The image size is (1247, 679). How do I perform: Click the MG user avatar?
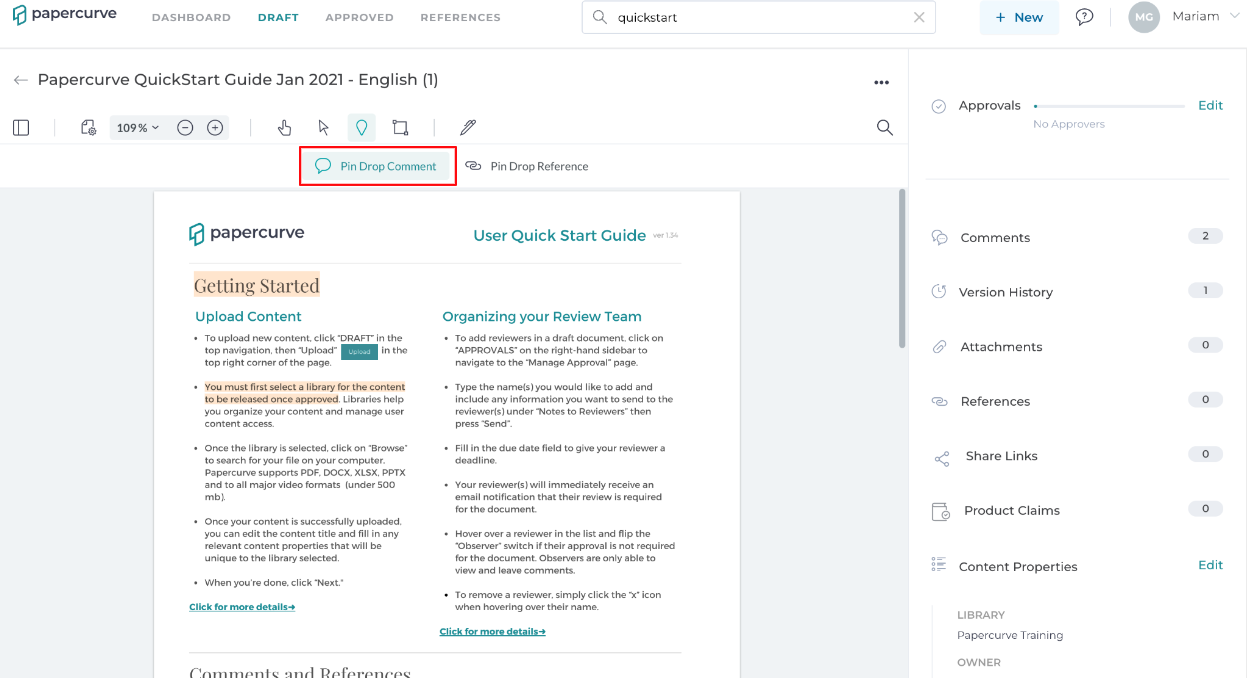(x=1144, y=17)
